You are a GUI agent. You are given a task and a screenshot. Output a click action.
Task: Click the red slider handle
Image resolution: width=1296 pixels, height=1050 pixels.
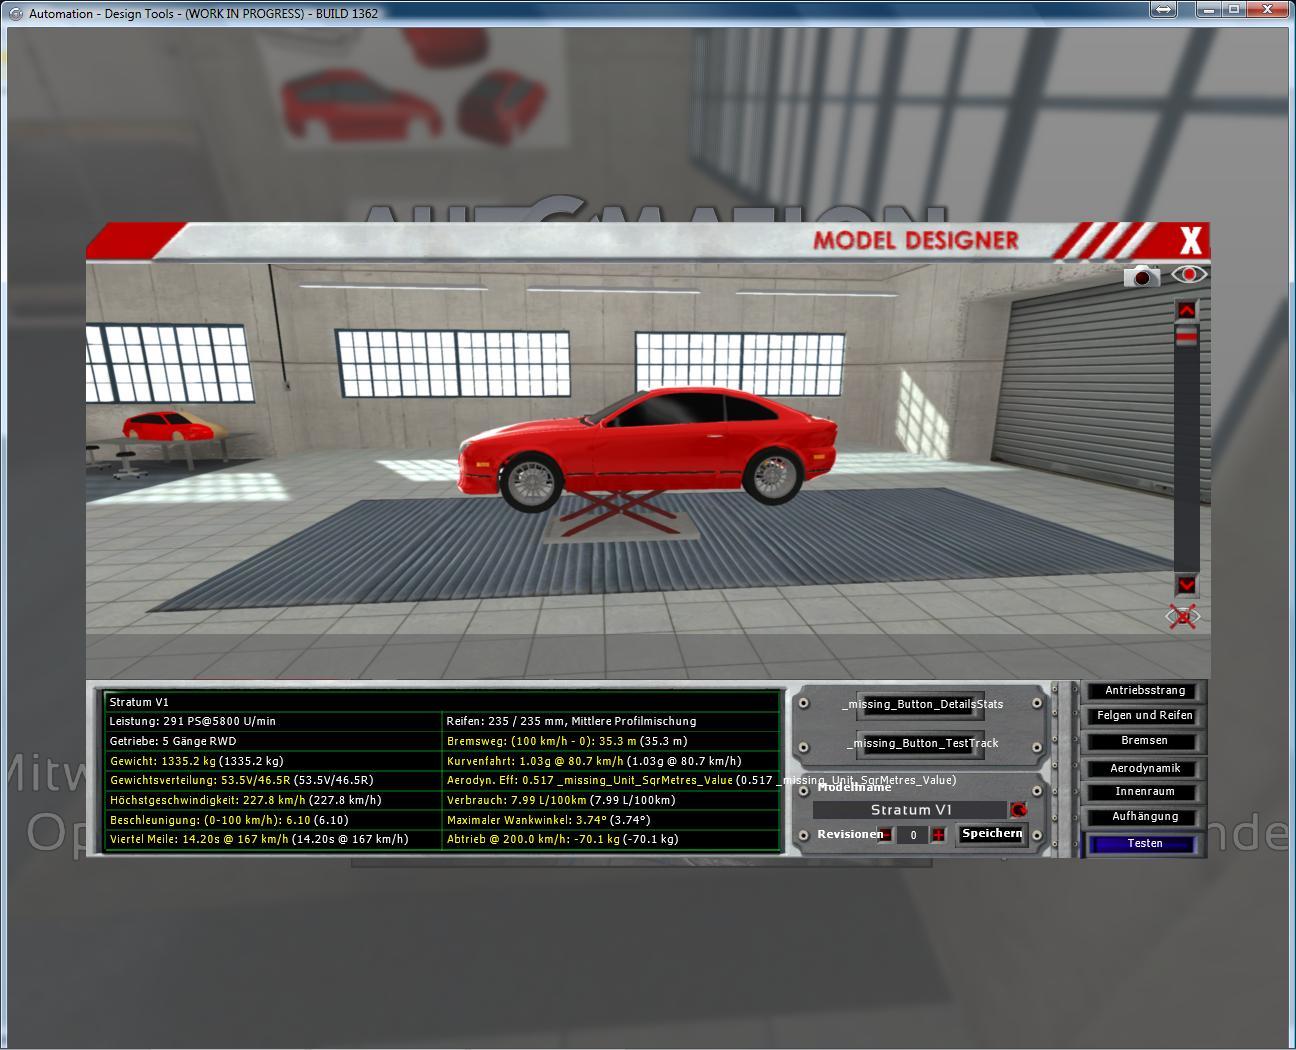pos(1186,338)
